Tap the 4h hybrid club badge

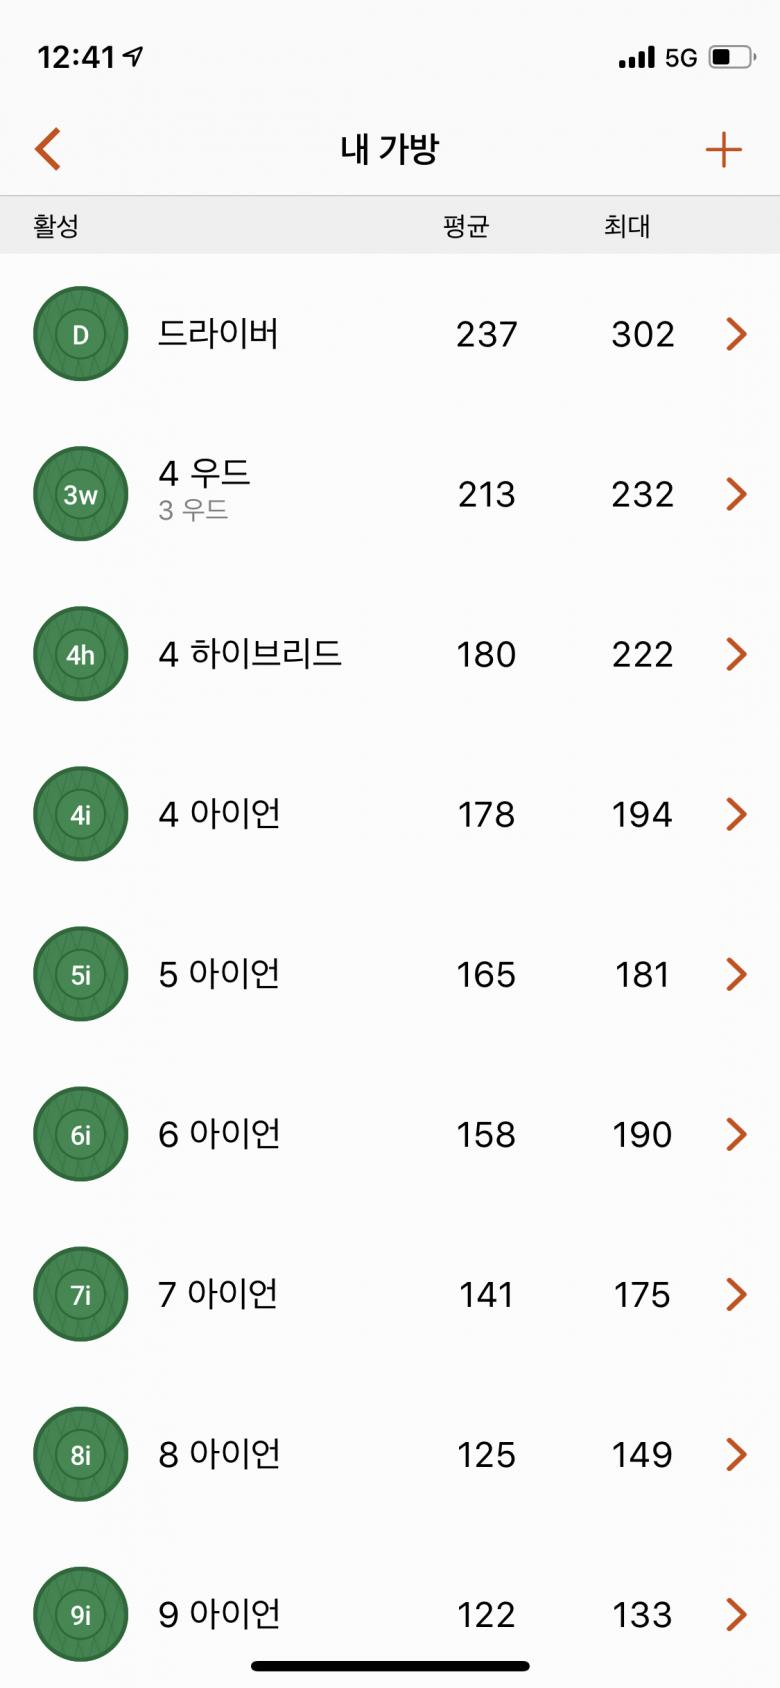81,654
